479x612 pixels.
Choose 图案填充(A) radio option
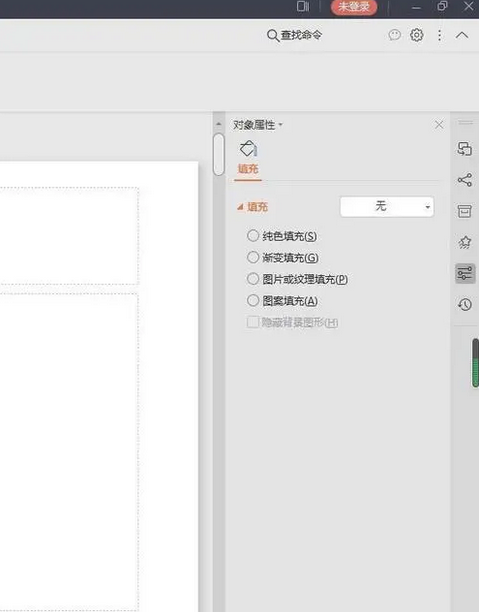(x=253, y=300)
